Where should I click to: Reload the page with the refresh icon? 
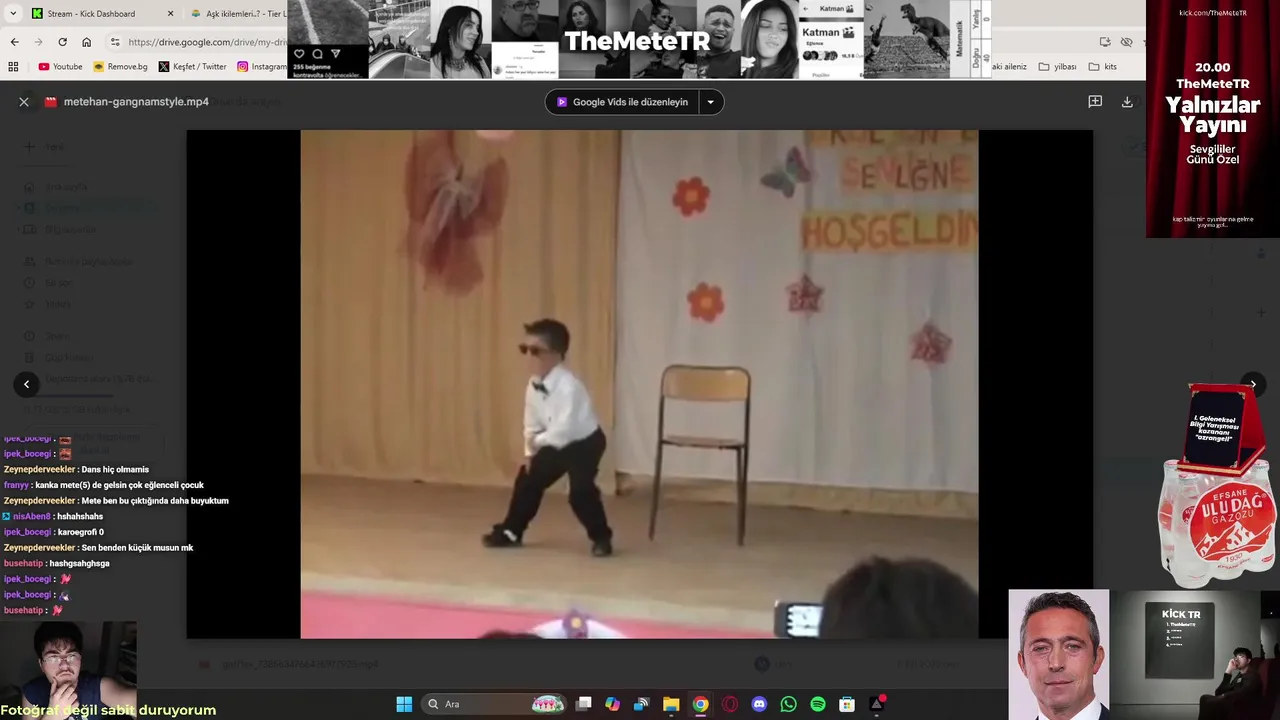point(62,42)
